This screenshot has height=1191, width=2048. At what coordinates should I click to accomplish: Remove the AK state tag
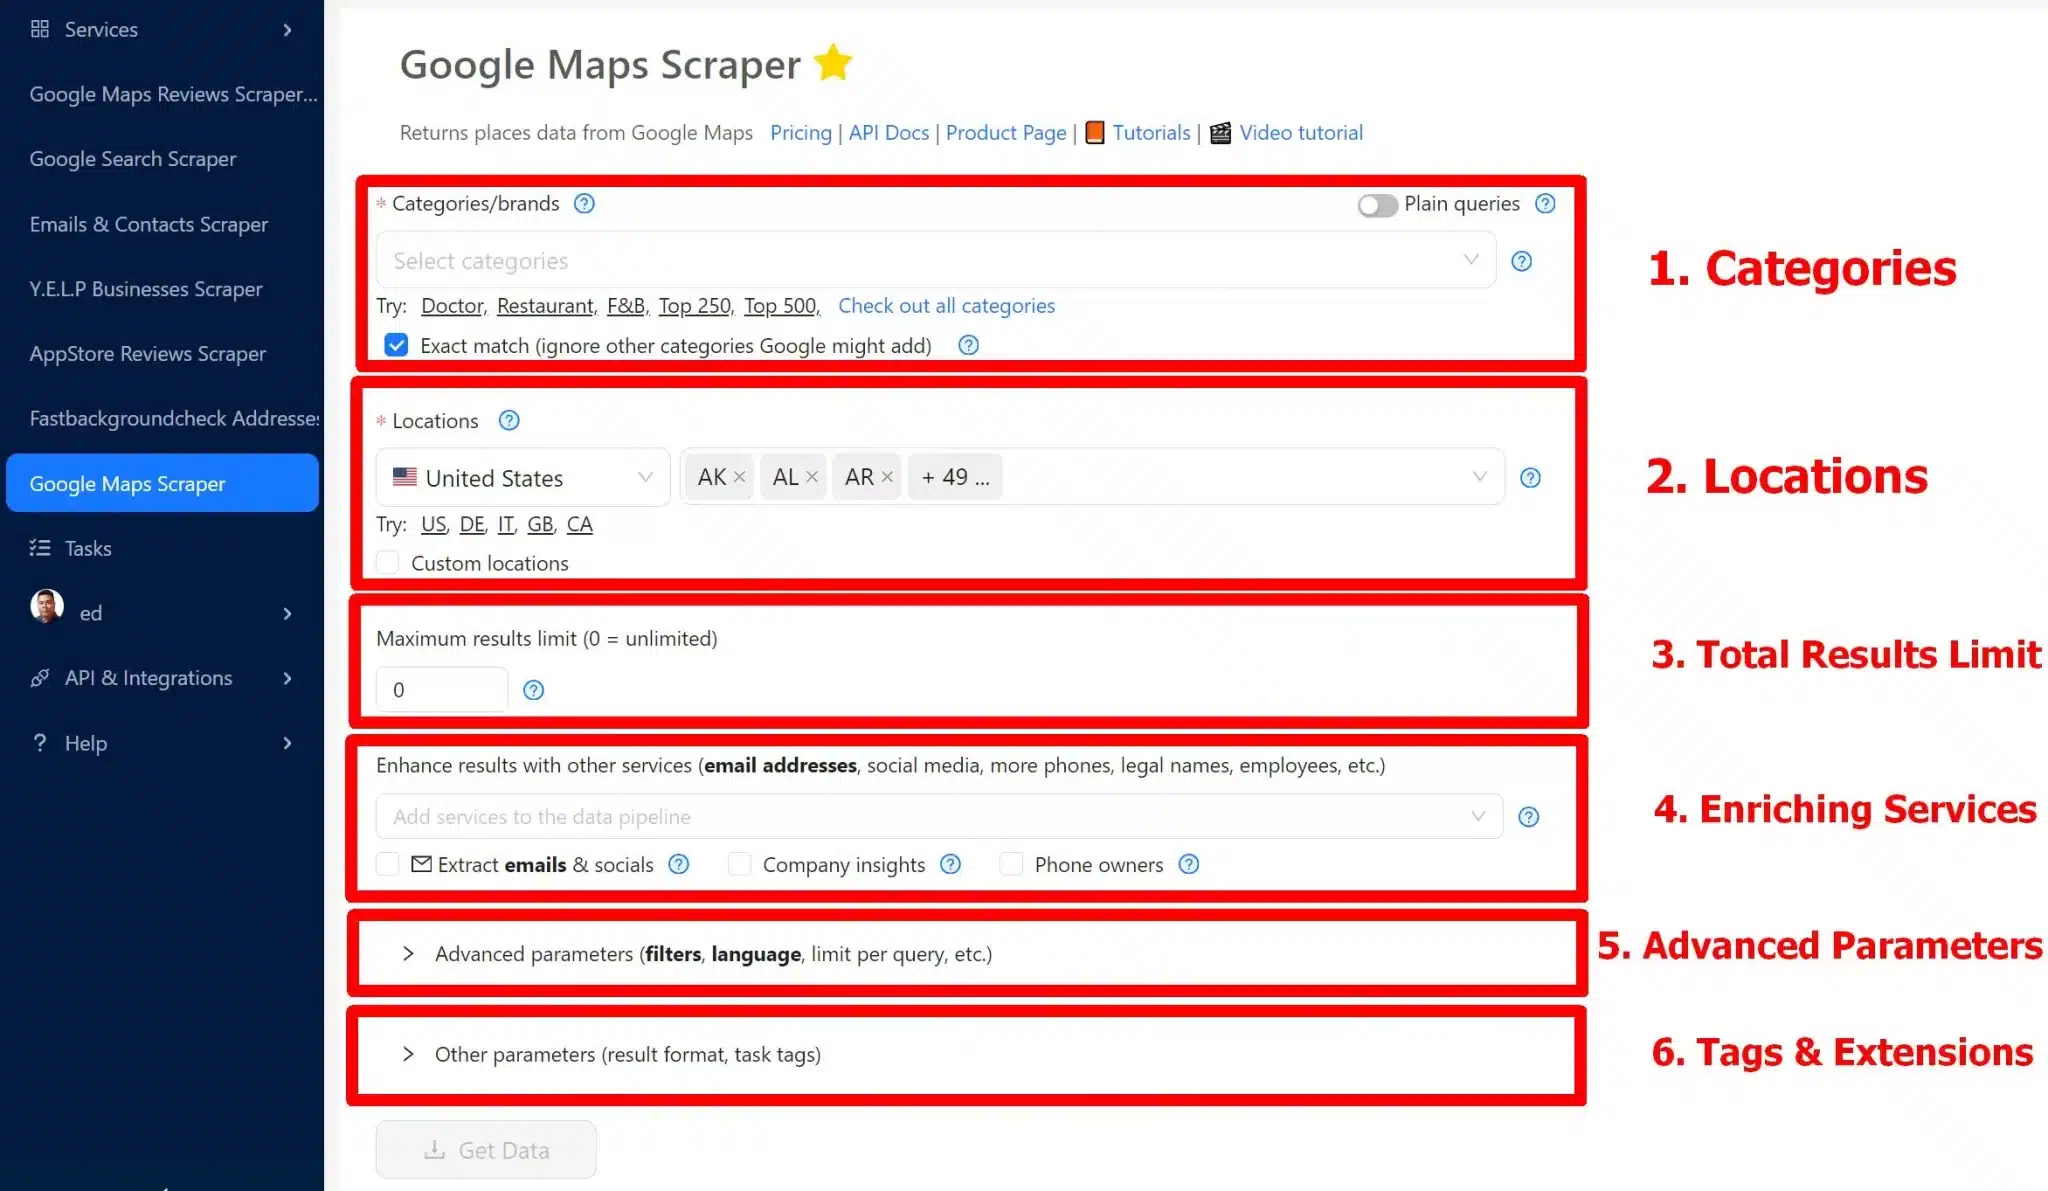point(740,477)
